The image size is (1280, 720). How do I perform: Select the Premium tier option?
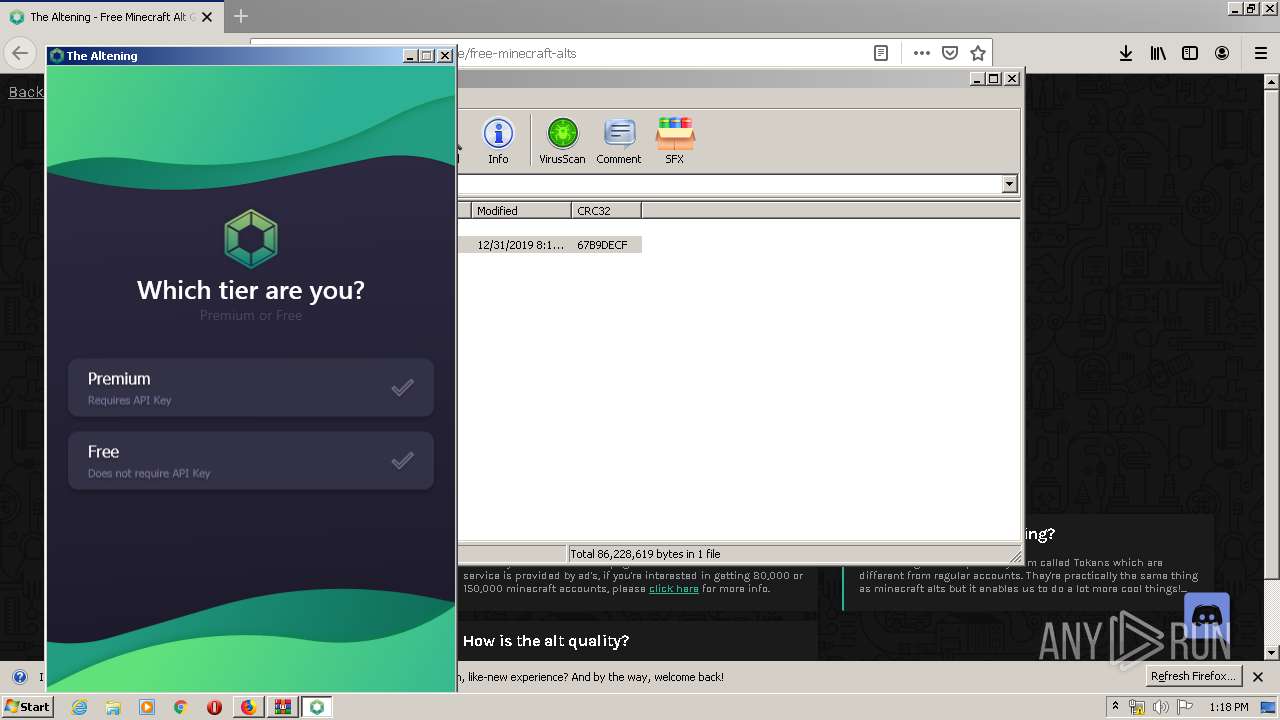pos(251,387)
